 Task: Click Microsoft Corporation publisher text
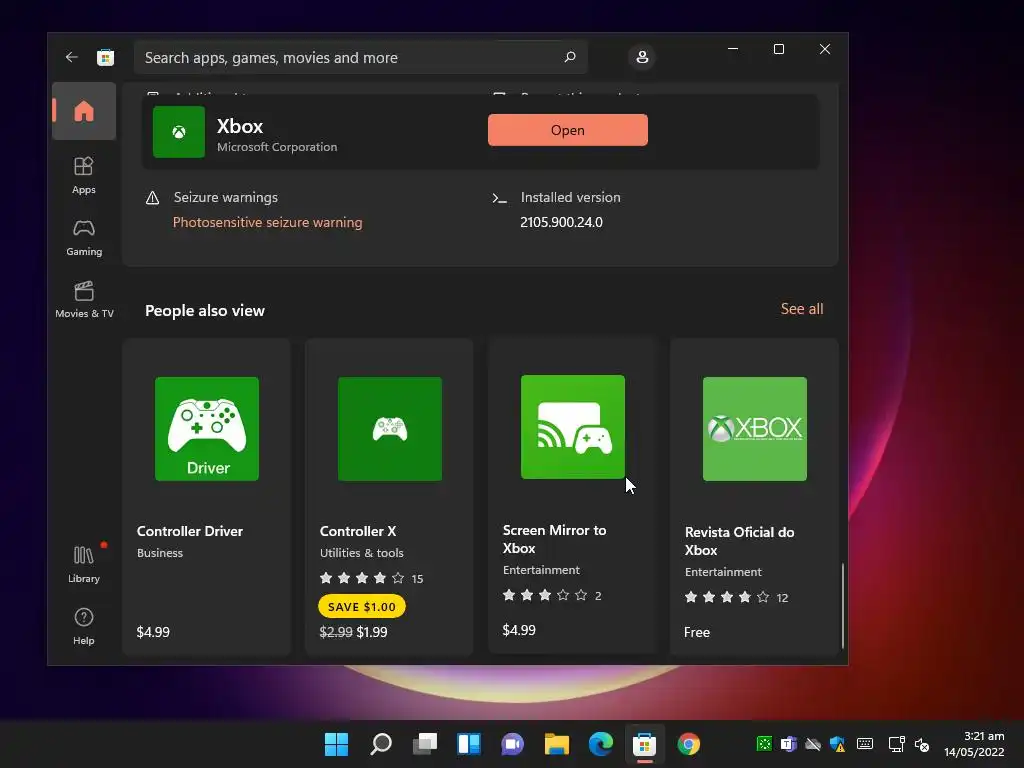pyautogui.click(x=277, y=147)
